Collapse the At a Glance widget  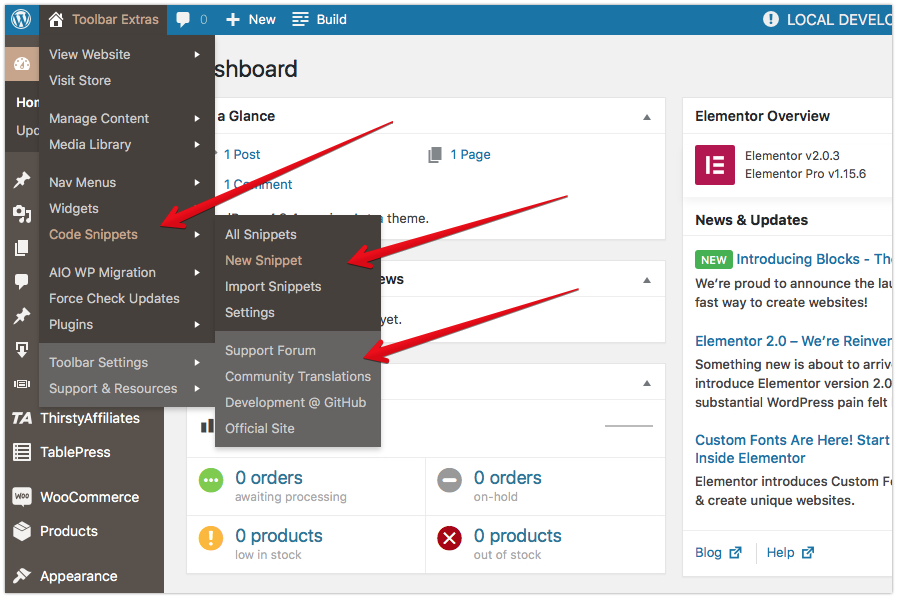click(x=647, y=117)
